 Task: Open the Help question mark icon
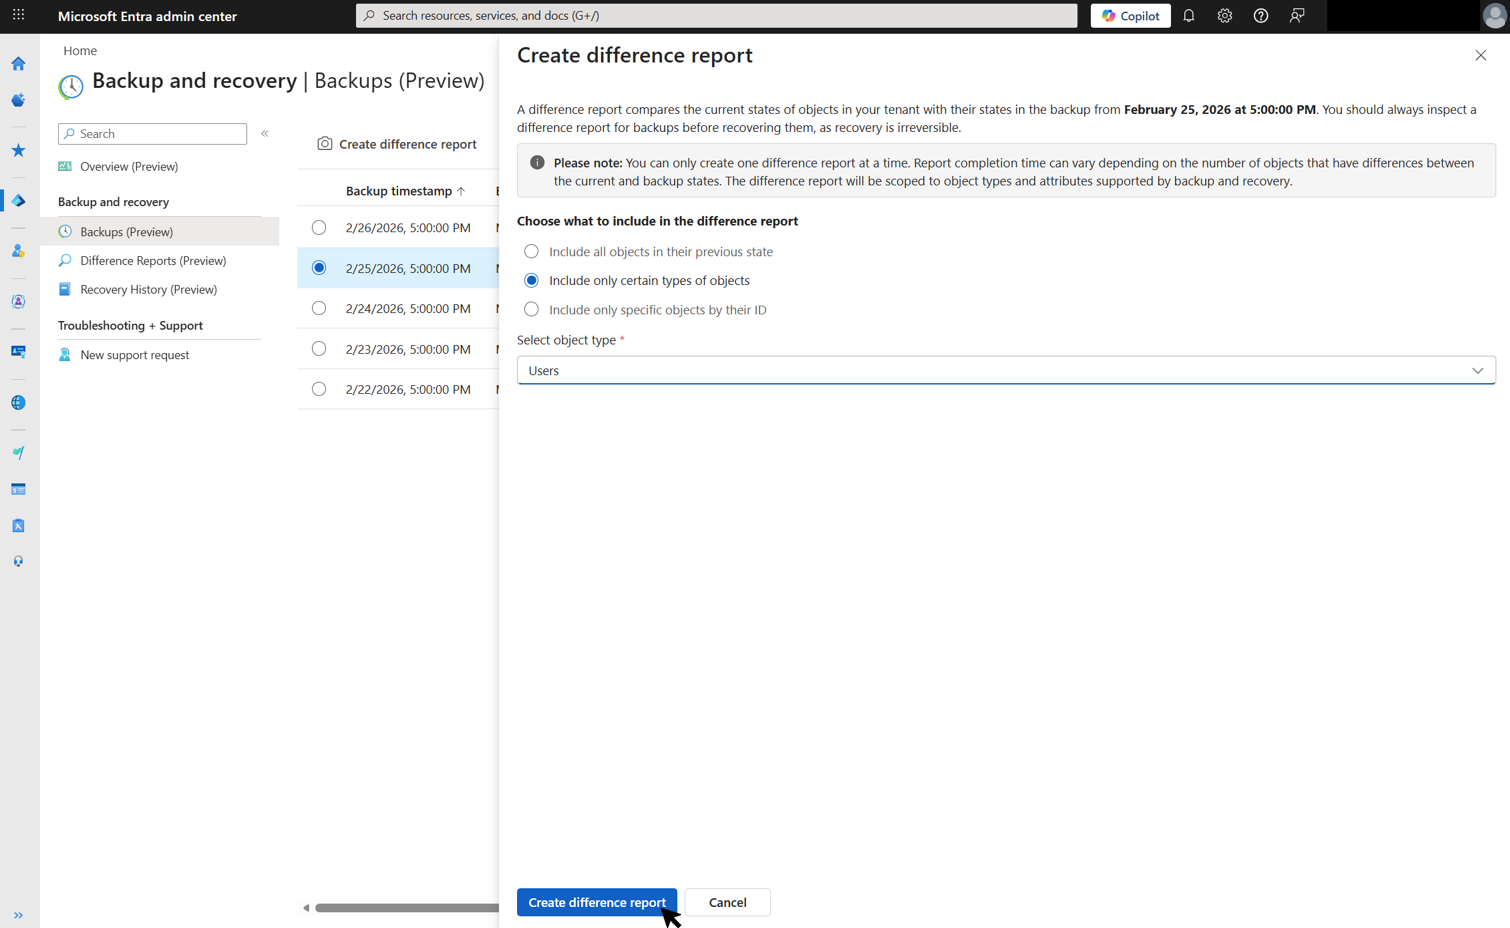pyautogui.click(x=1260, y=16)
